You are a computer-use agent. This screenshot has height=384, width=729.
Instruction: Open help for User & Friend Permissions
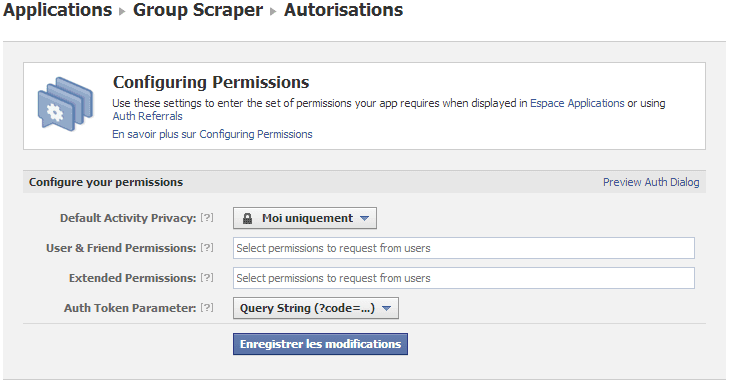(x=207, y=248)
